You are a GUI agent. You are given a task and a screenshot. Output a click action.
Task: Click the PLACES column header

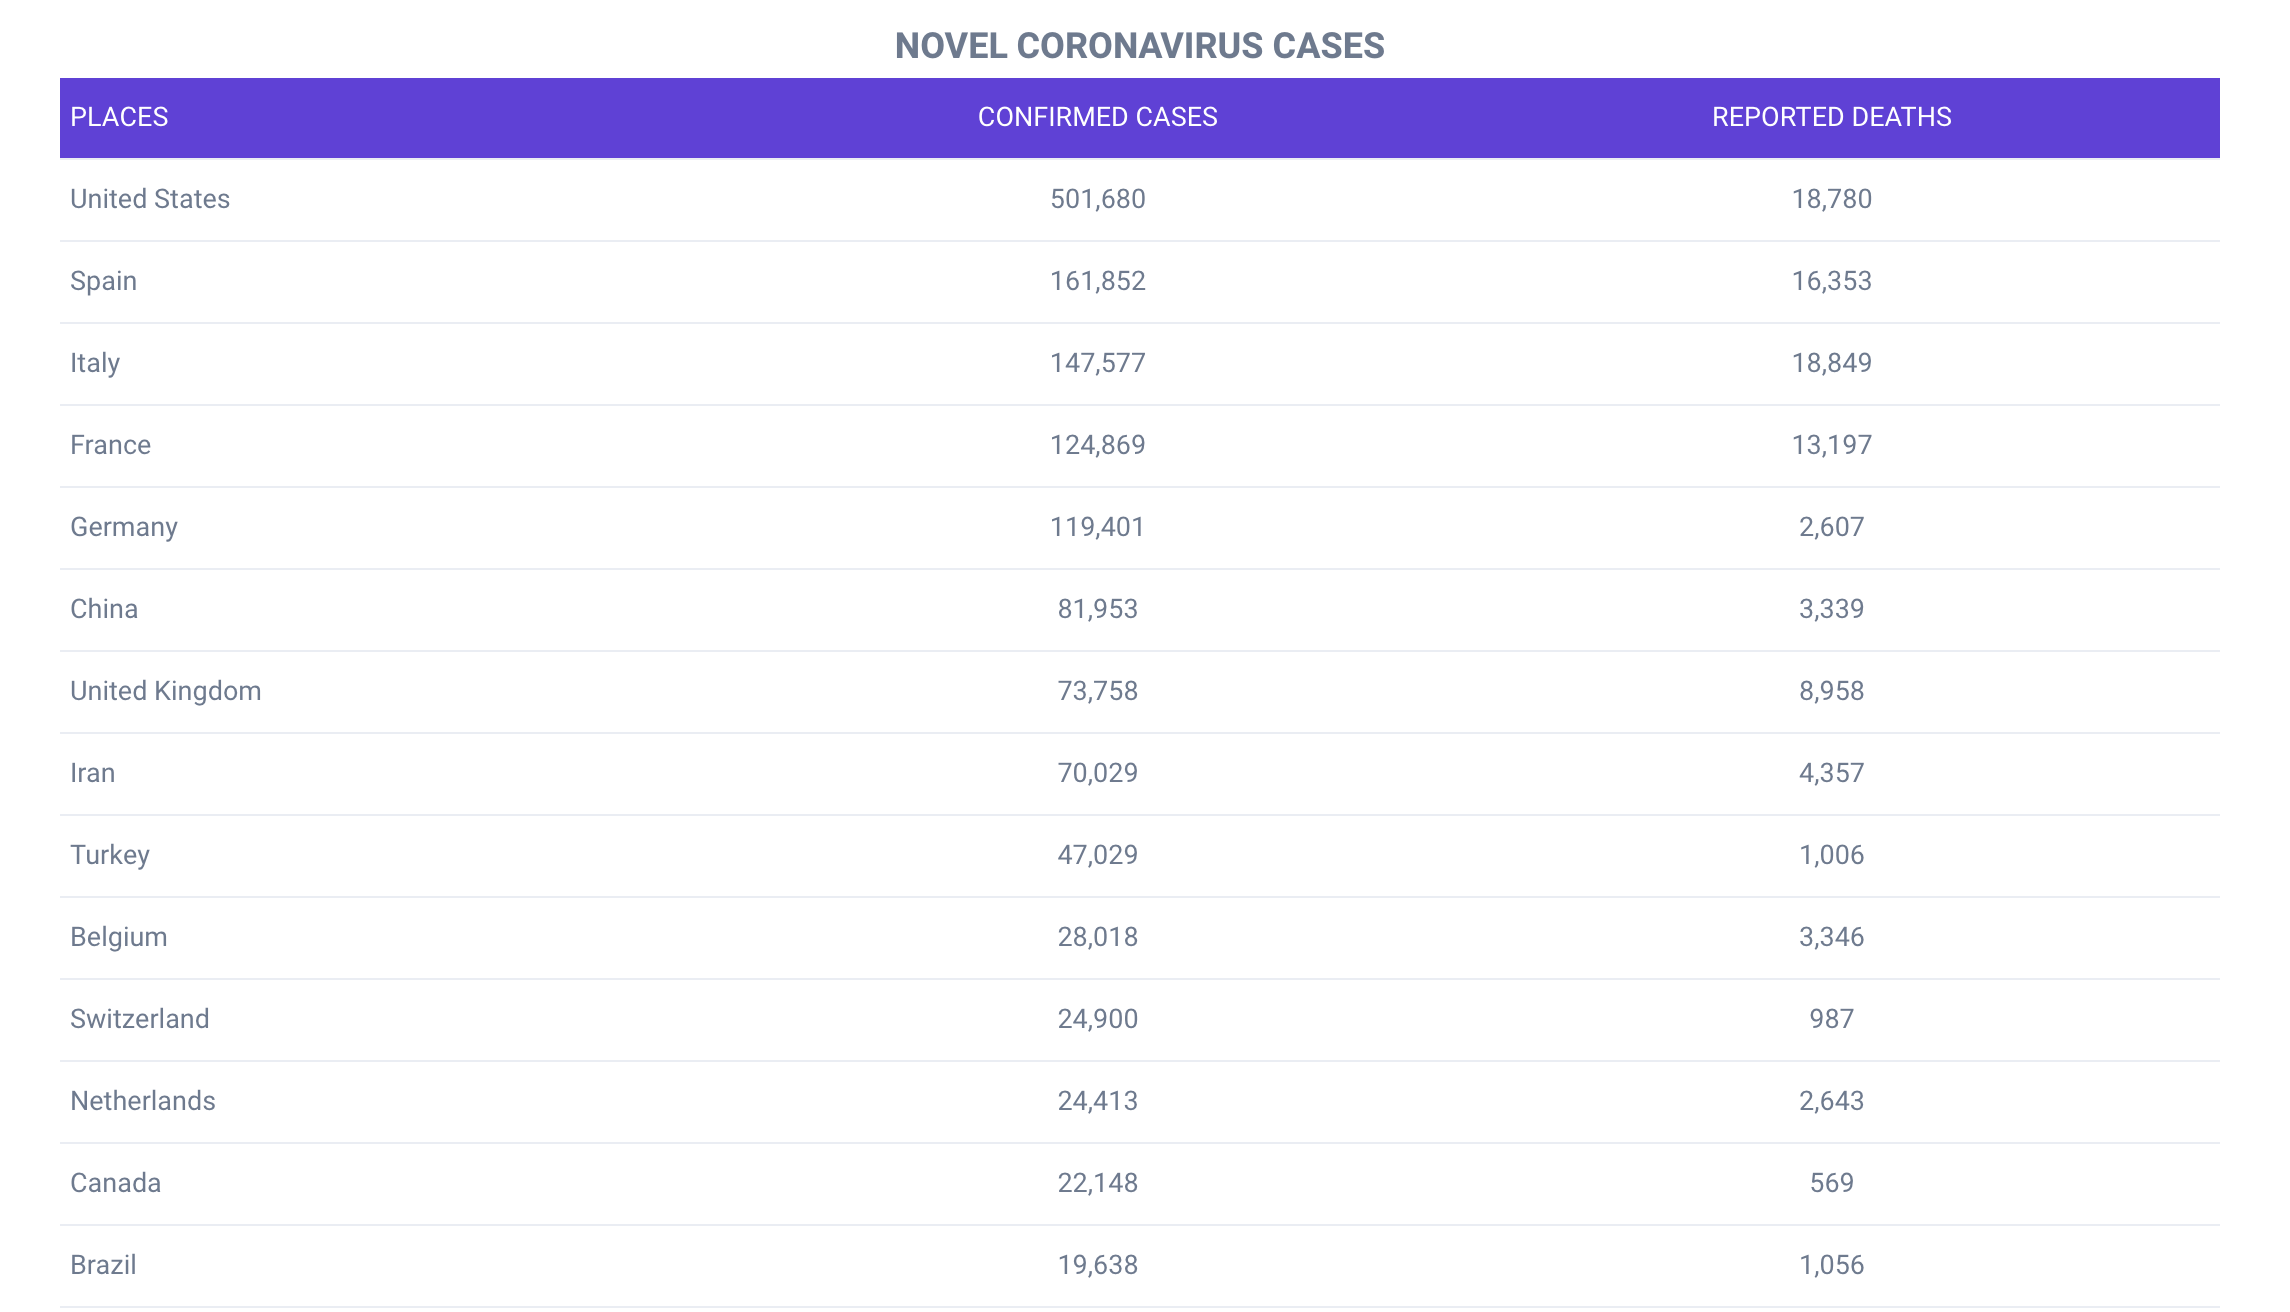point(119,117)
